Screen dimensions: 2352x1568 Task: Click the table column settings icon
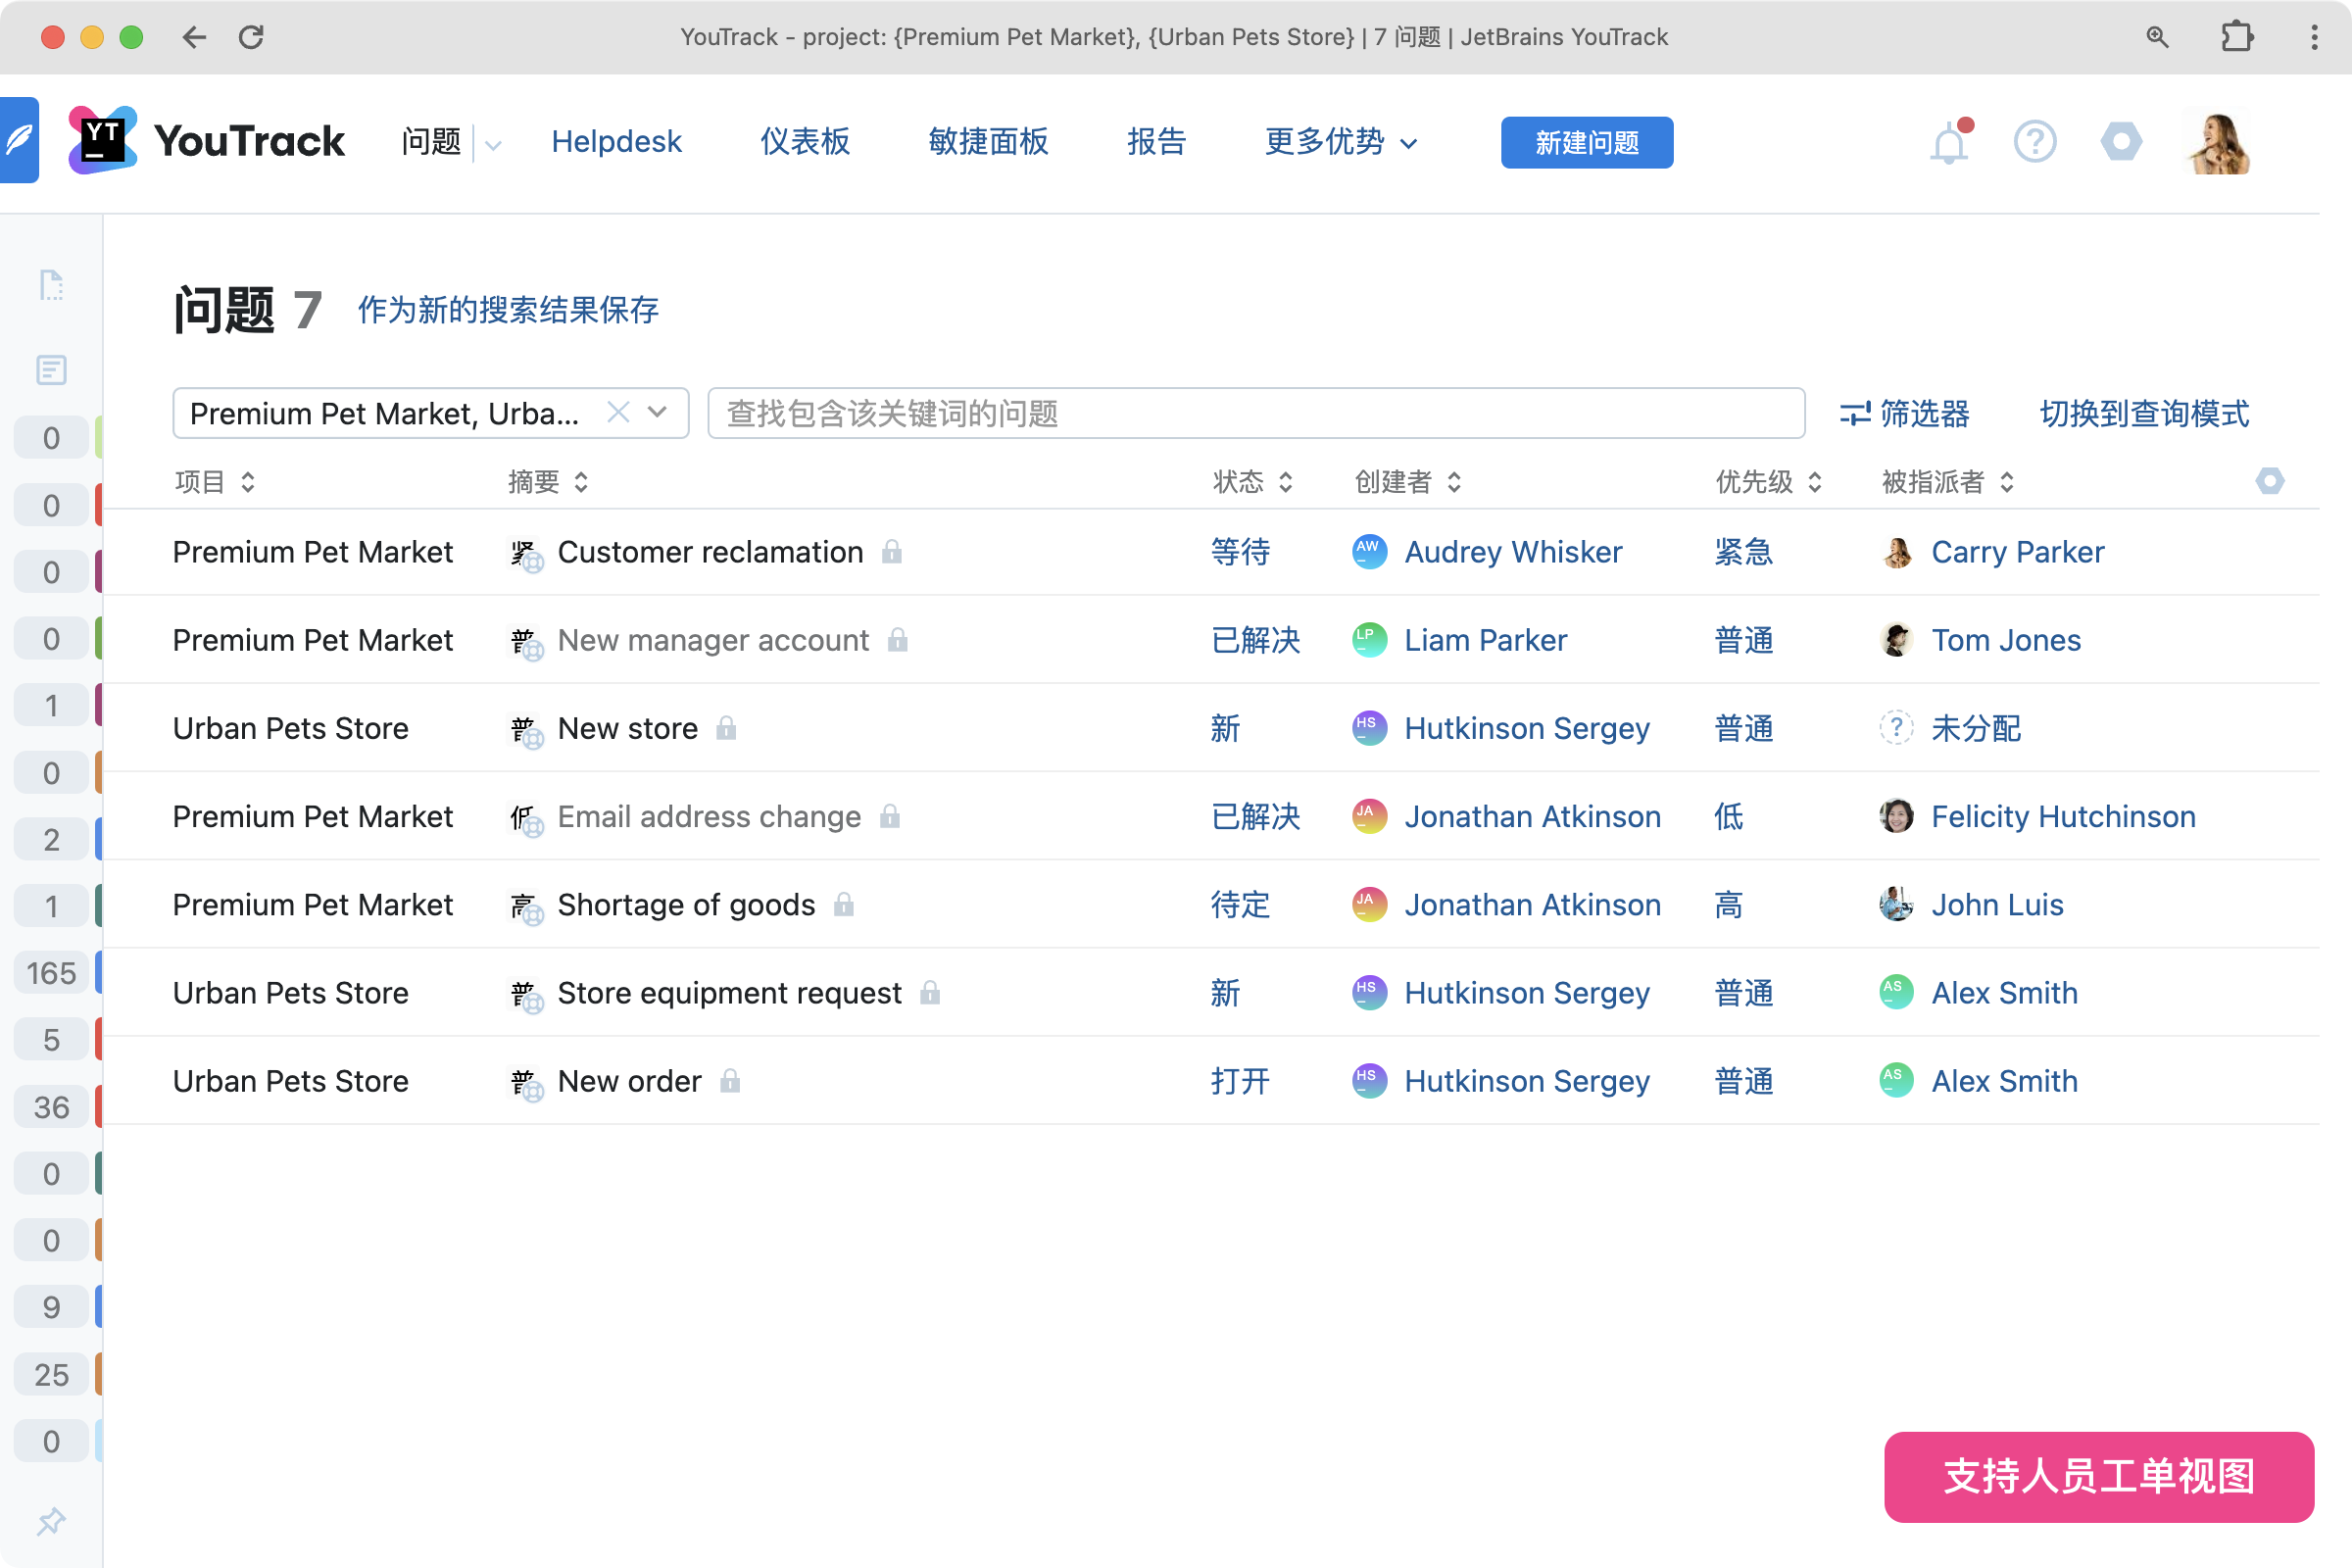(2269, 481)
